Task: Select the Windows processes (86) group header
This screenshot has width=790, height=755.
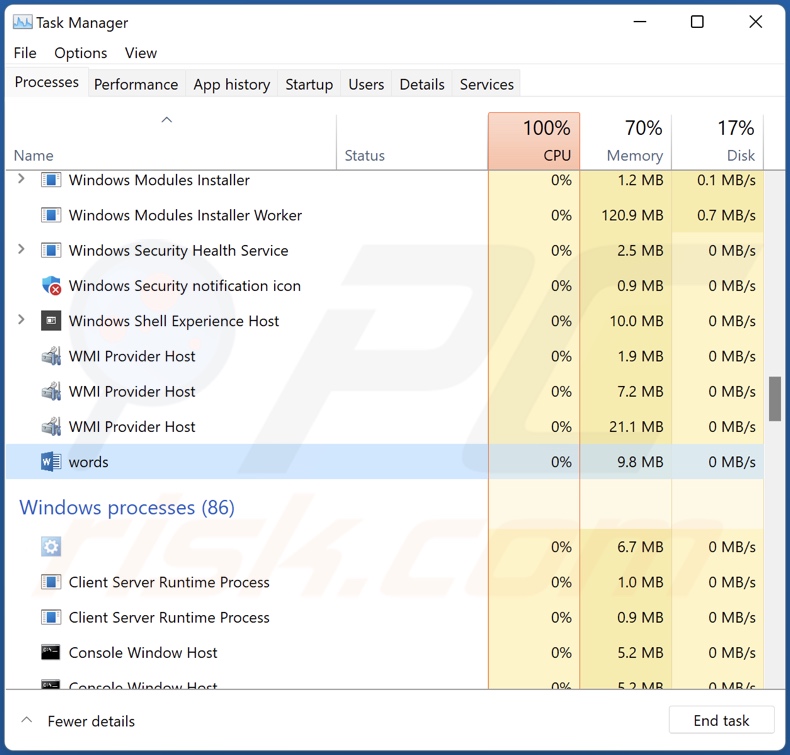Action: click(x=127, y=507)
